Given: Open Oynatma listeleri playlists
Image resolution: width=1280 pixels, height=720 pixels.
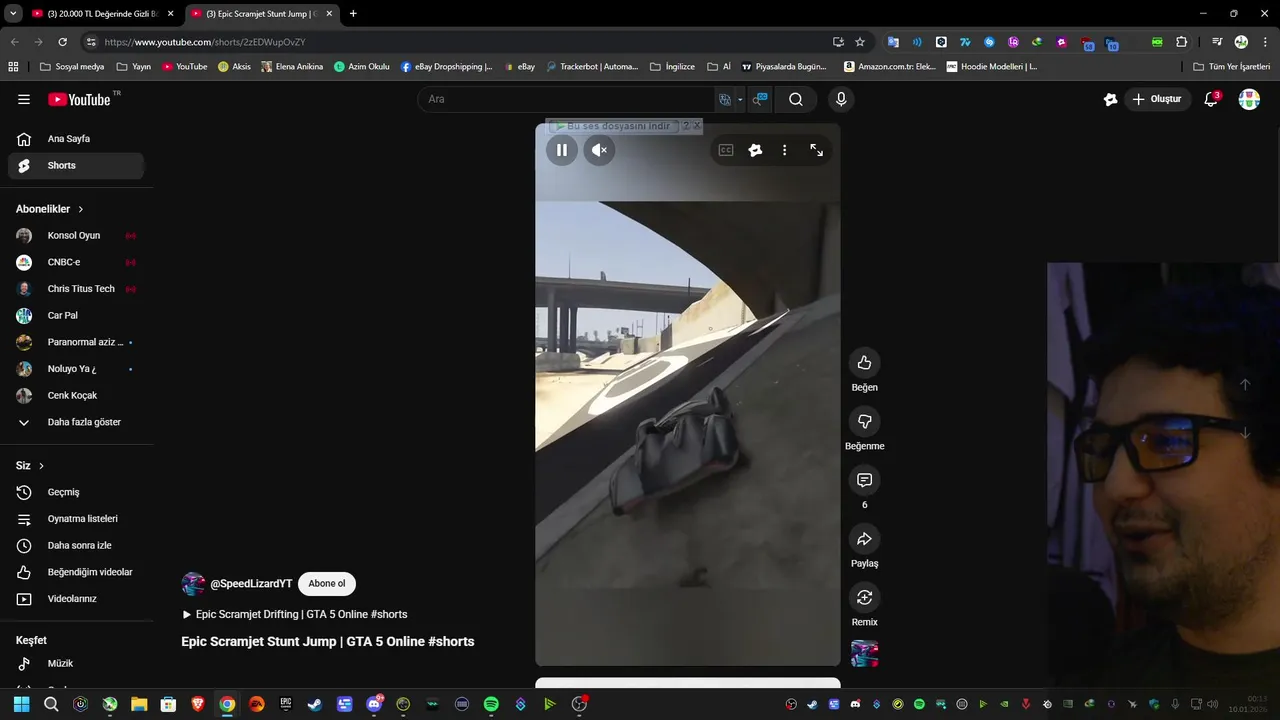Looking at the screenshot, I should (76, 519).
